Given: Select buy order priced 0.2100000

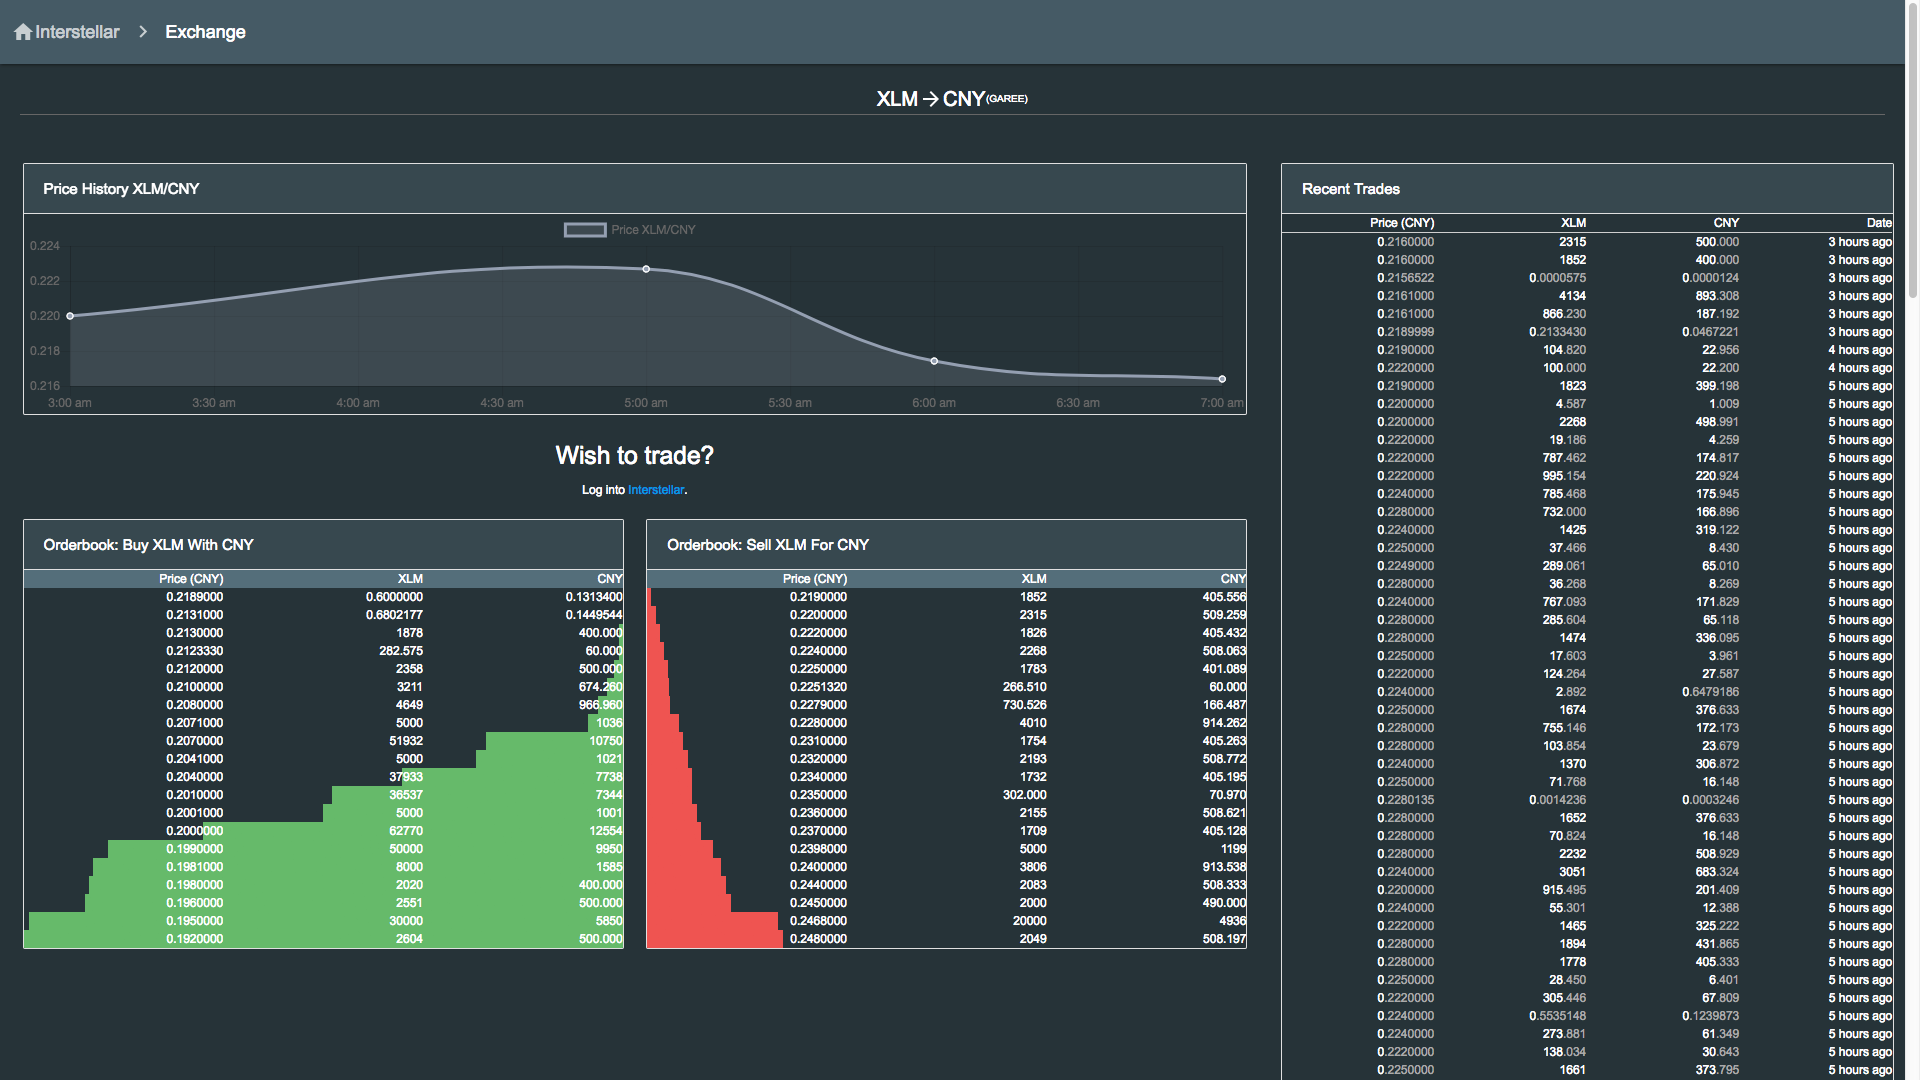Looking at the screenshot, I should pos(323,687).
